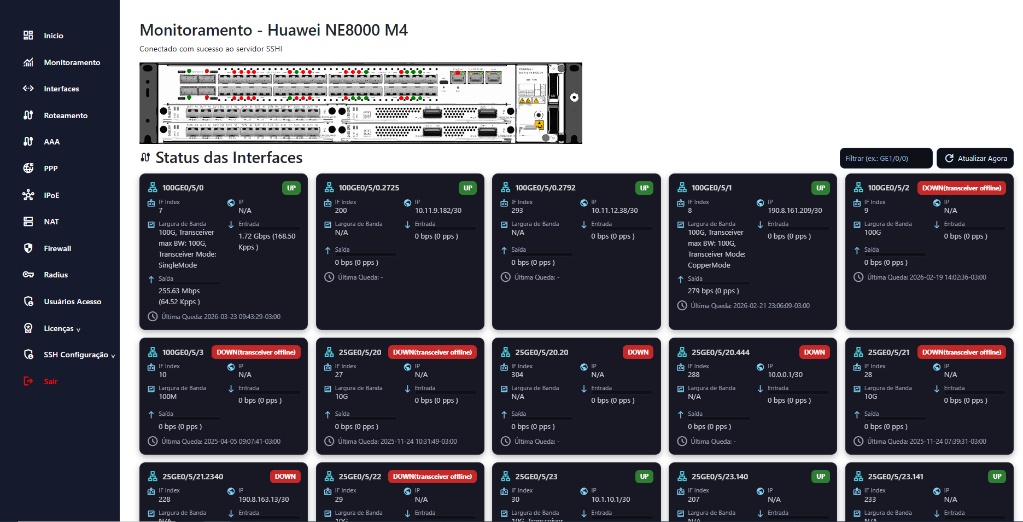Click IP value 190.8.161.209/30
Screen dimensions: 1023x522
point(795,211)
